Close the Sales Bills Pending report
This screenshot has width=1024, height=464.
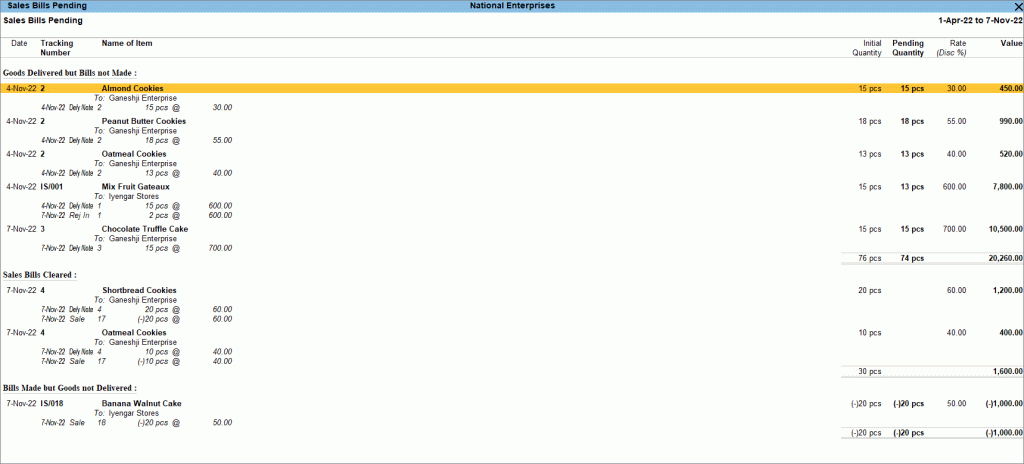click(x=1017, y=5)
